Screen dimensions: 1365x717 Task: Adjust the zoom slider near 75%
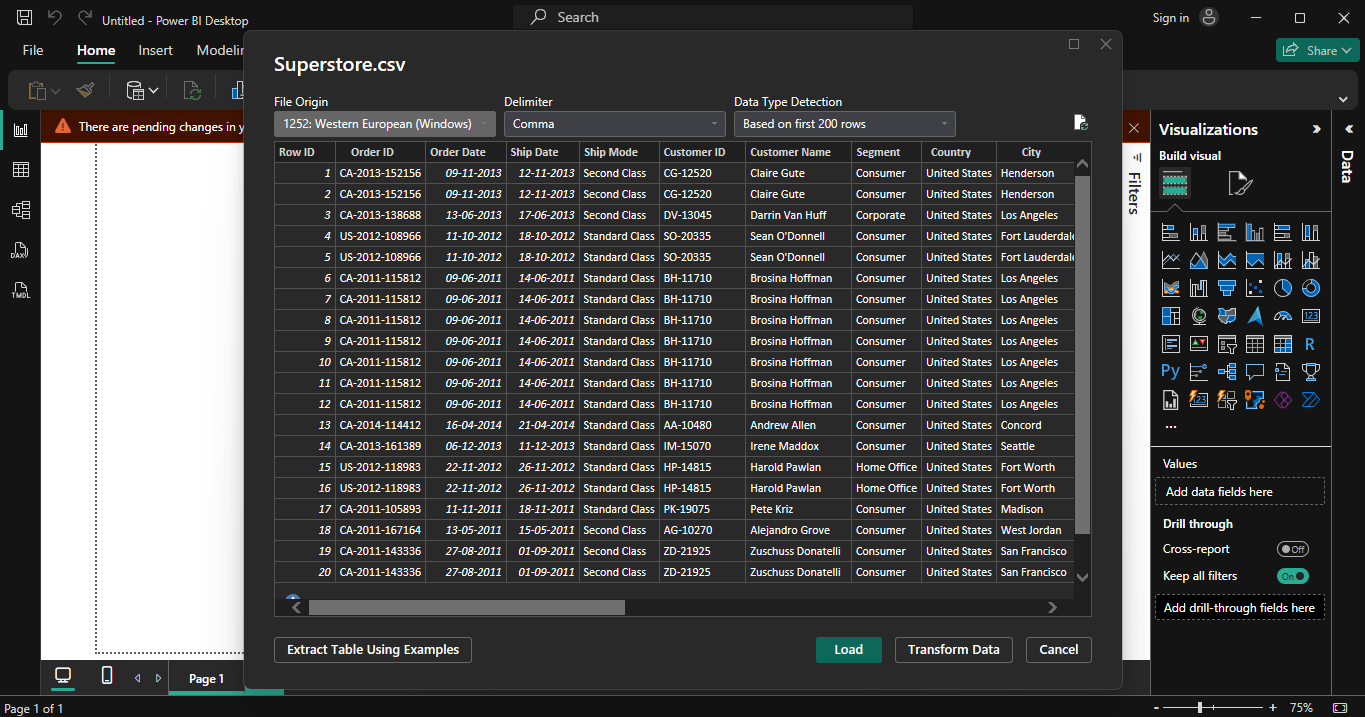(1199, 705)
